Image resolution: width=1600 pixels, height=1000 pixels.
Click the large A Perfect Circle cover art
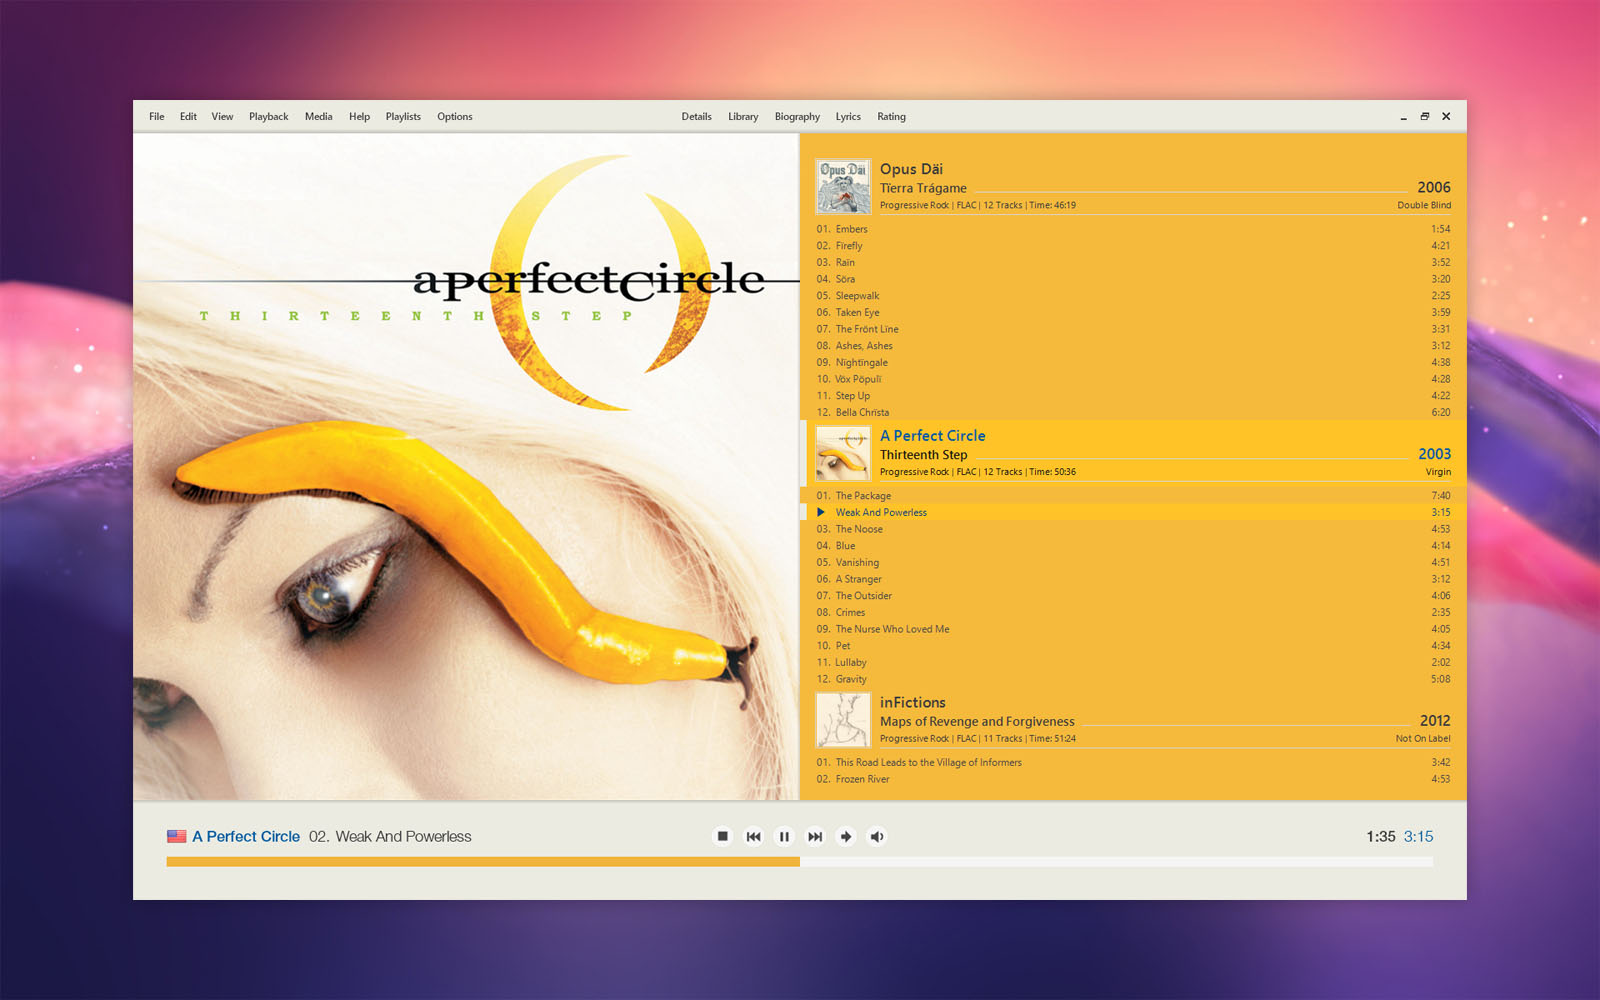pyautogui.click(x=466, y=466)
